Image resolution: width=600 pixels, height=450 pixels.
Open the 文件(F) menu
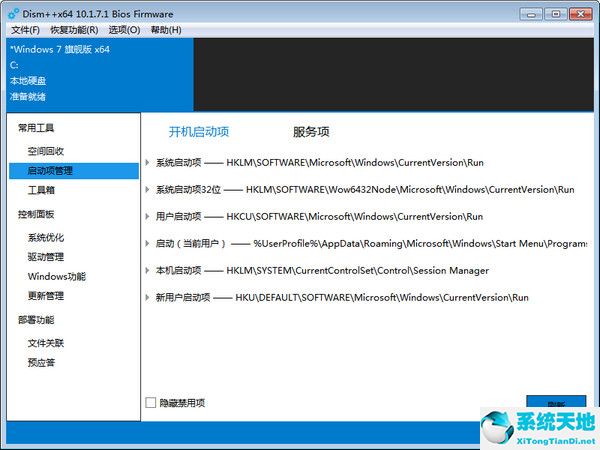coord(25,30)
